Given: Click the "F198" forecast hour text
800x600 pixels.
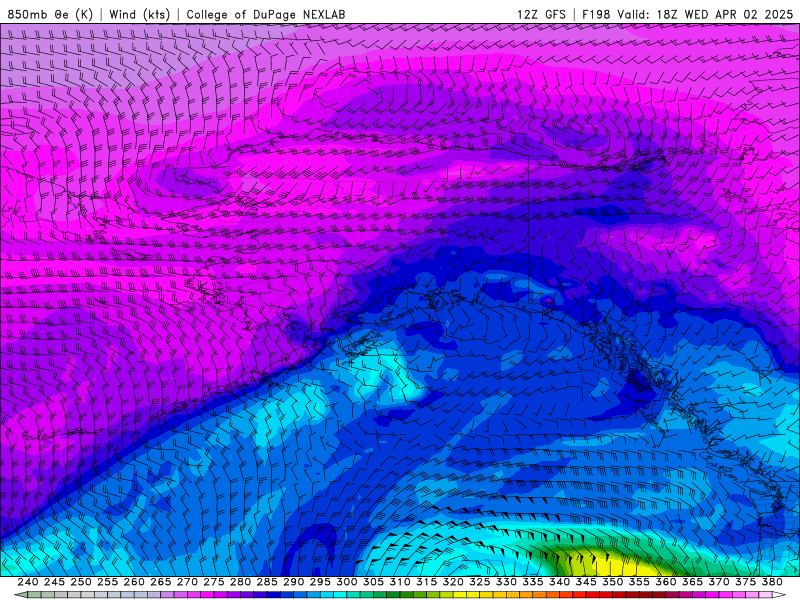Looking at the screenshot, I should point(596,14).
